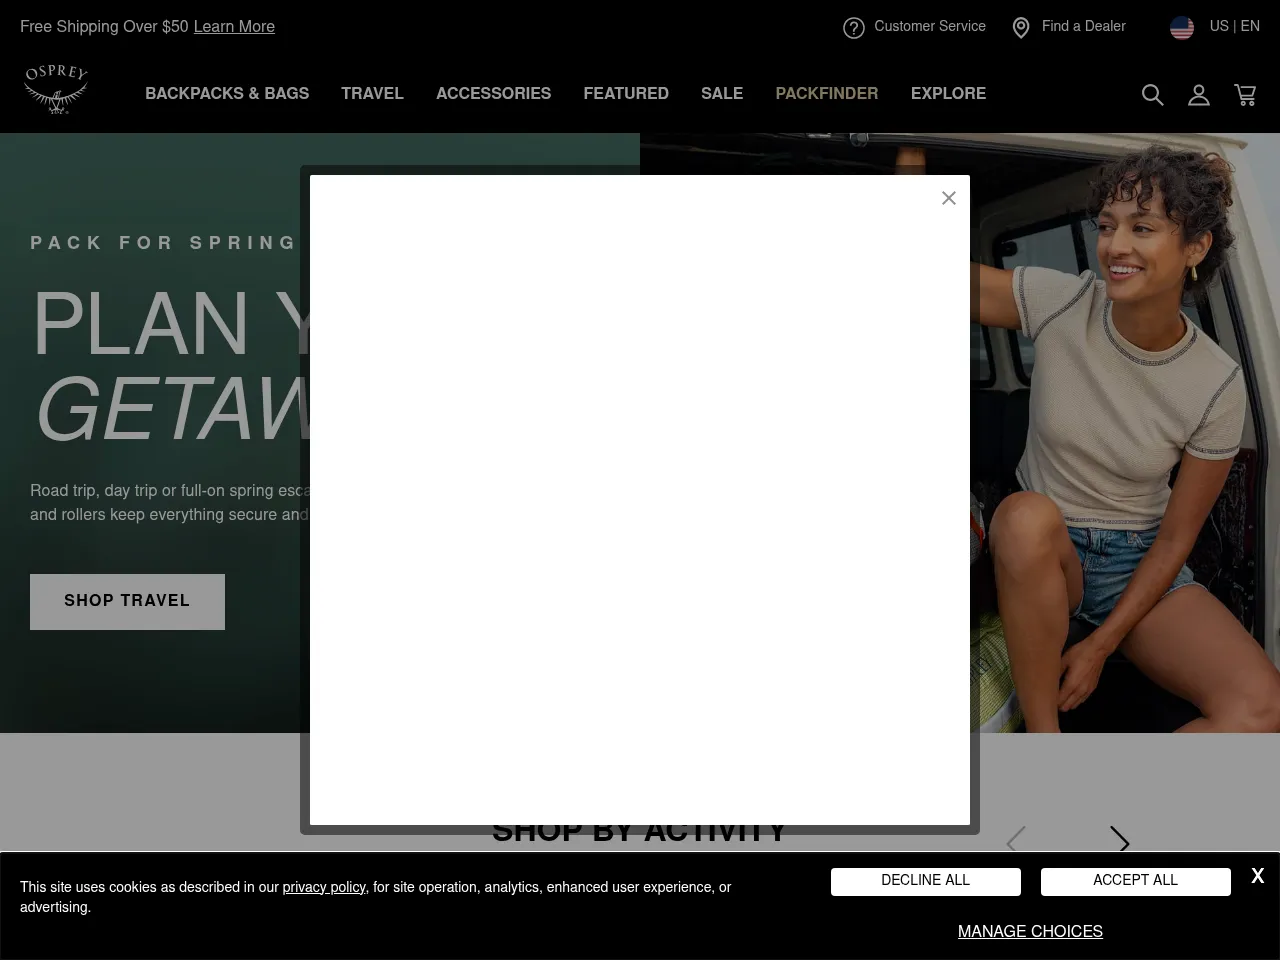Open the user account icon

tap(1198, 95)
